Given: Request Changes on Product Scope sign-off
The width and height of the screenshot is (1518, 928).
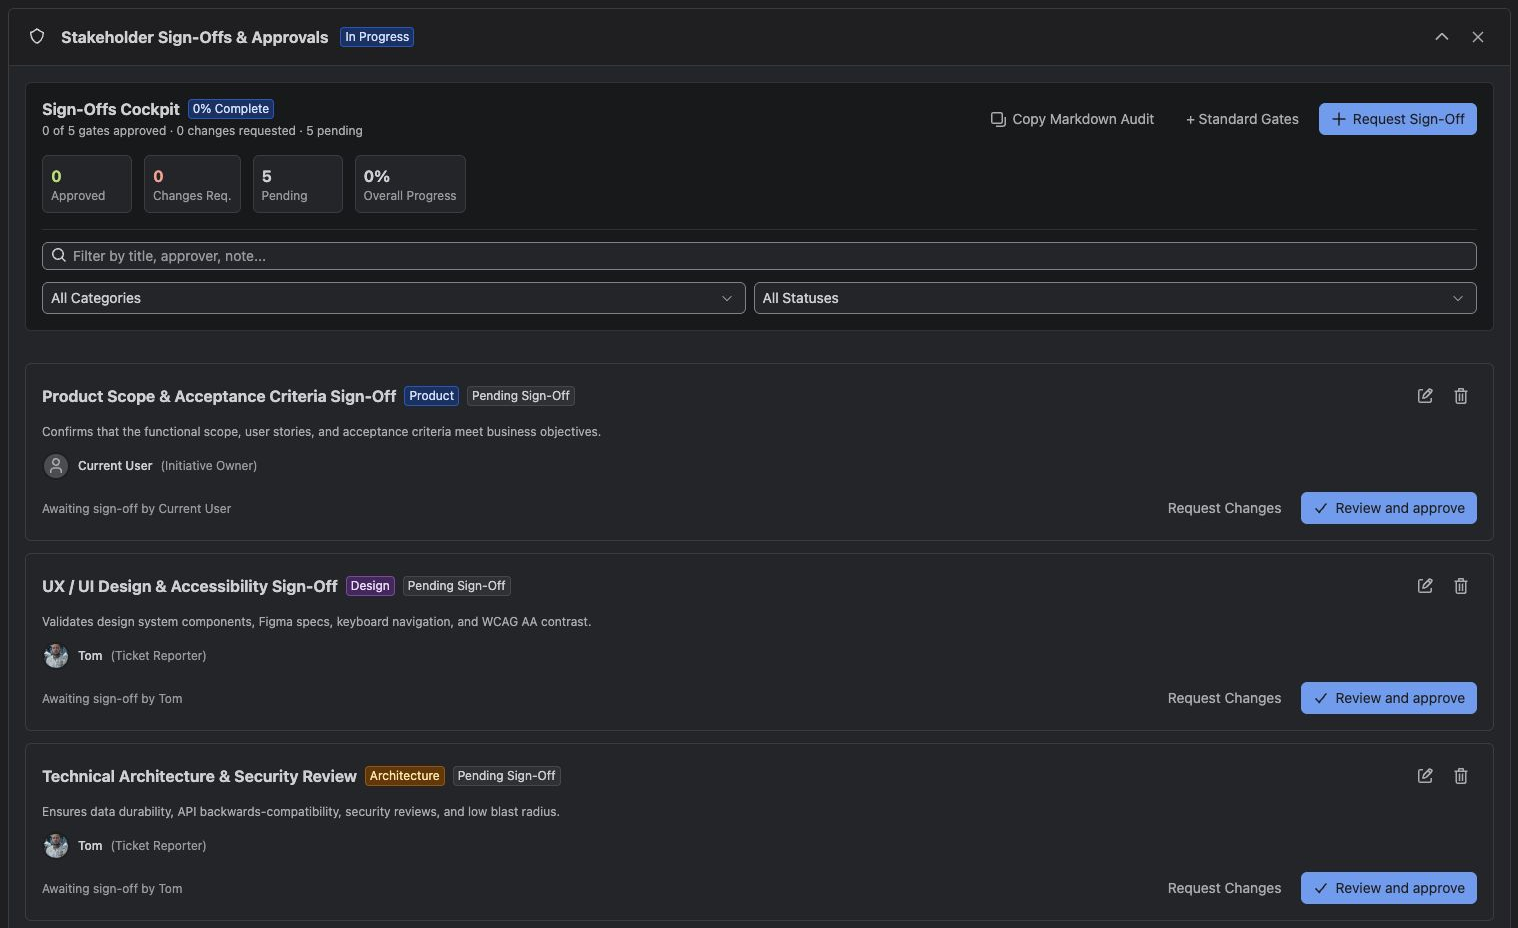Looking at the screenshot, I should click(1224, 508).
